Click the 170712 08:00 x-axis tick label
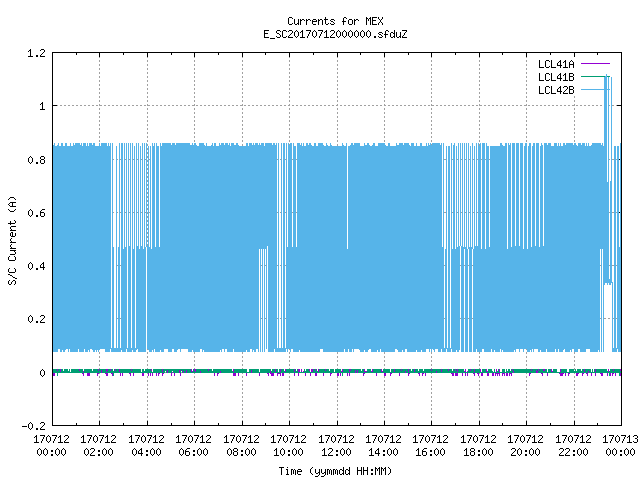Viewport: 640px width, 480px height. [x=241, y=446]
